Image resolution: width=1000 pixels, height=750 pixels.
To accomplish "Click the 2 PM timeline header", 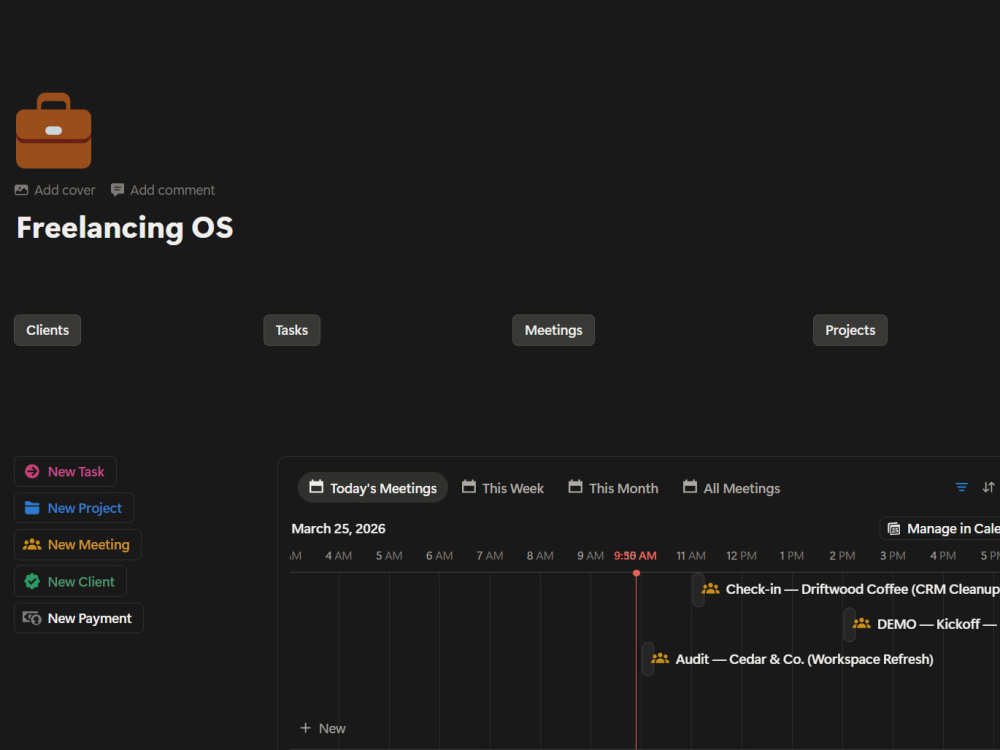I will pos(842,555).
